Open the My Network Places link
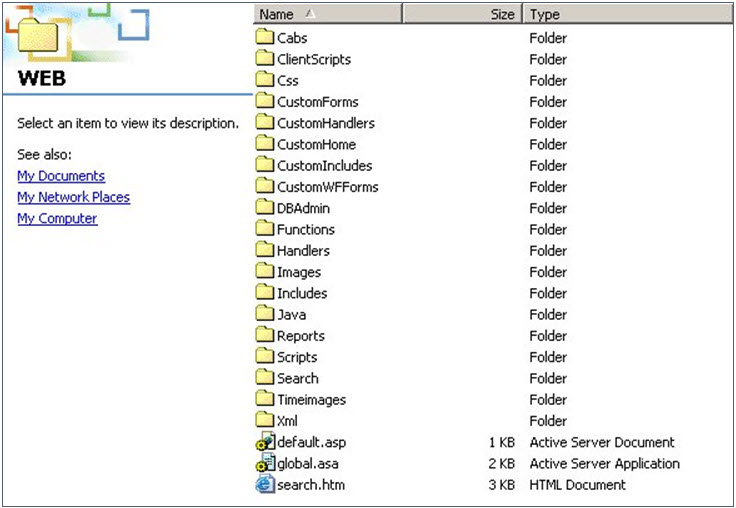Image resolution: width=736 pixels, height=508 pixels. (x=74, y=197)
